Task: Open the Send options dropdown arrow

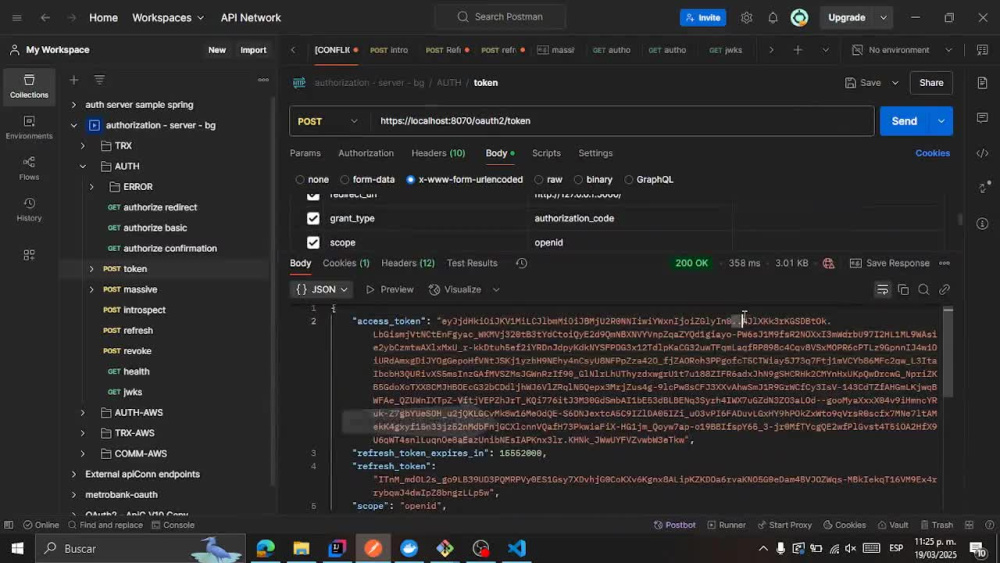Action: point(941,121)
